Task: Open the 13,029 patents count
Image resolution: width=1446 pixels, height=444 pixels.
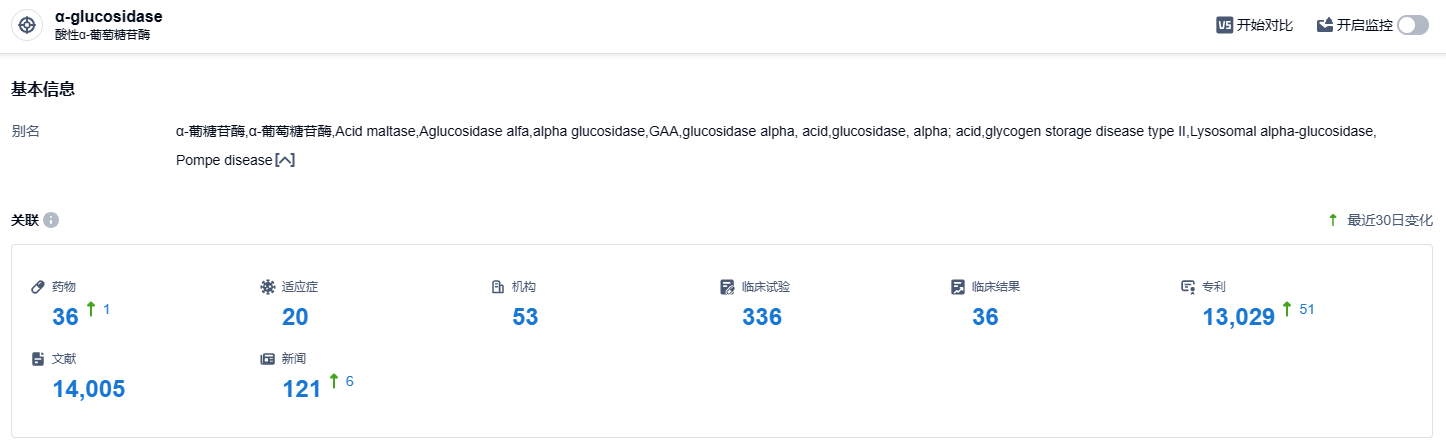Action: pyautogui.click(x=1238, y=317)
